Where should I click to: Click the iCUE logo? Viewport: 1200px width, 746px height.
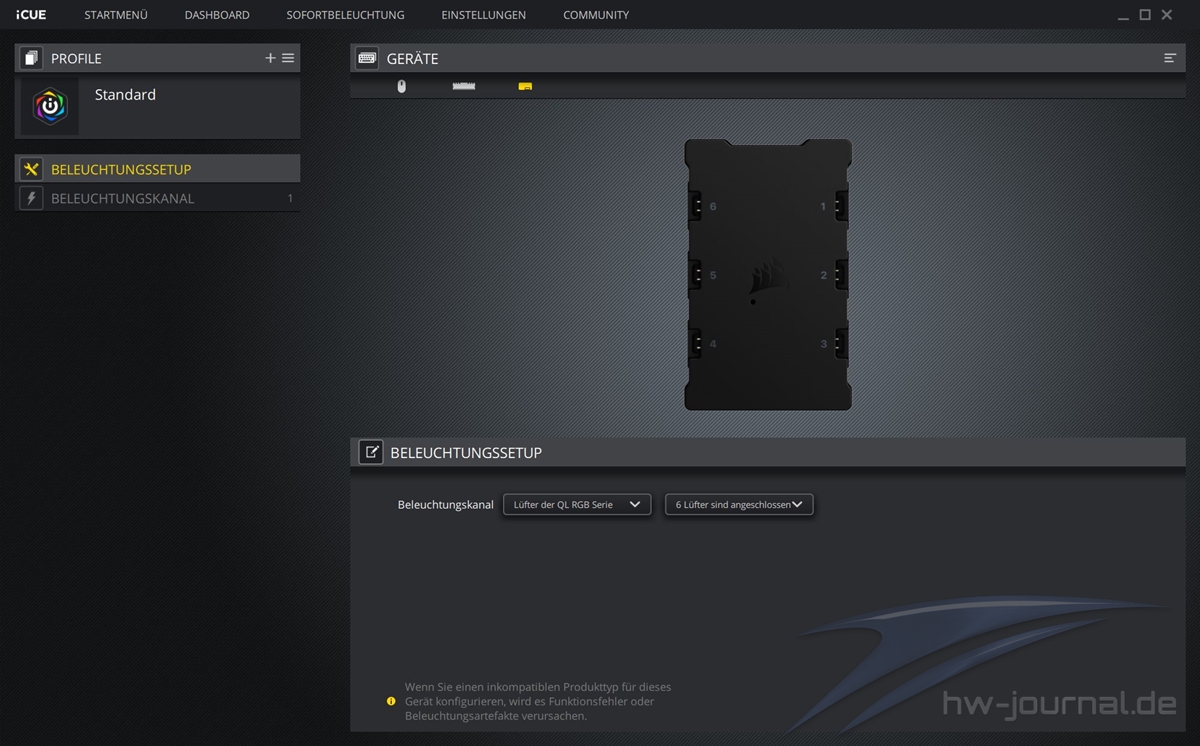pyautogui.click(x=31, y=15)
